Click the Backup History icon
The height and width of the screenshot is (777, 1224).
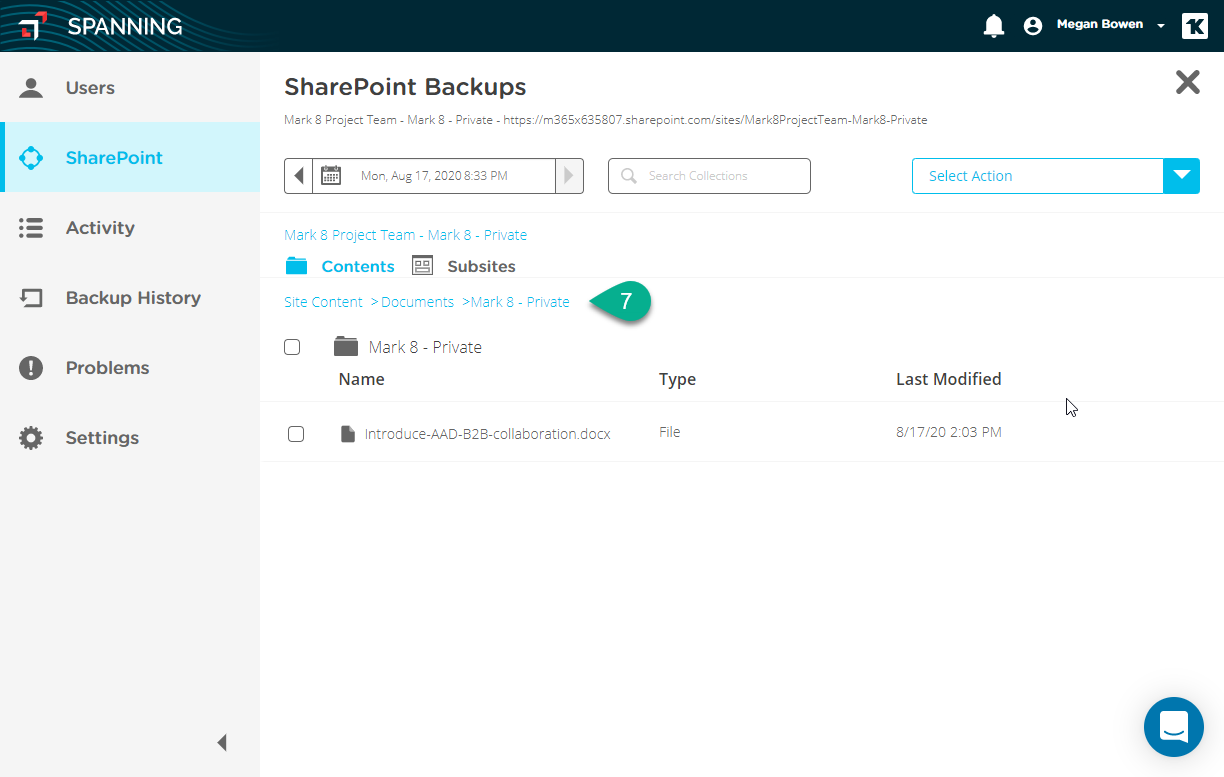point(31,298)
